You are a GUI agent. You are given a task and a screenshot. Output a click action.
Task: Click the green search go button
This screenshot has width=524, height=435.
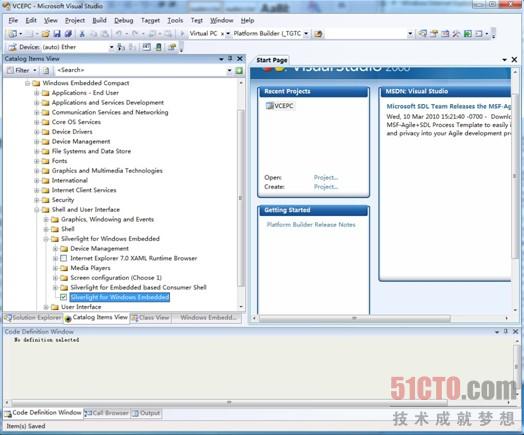pos(239,70)
